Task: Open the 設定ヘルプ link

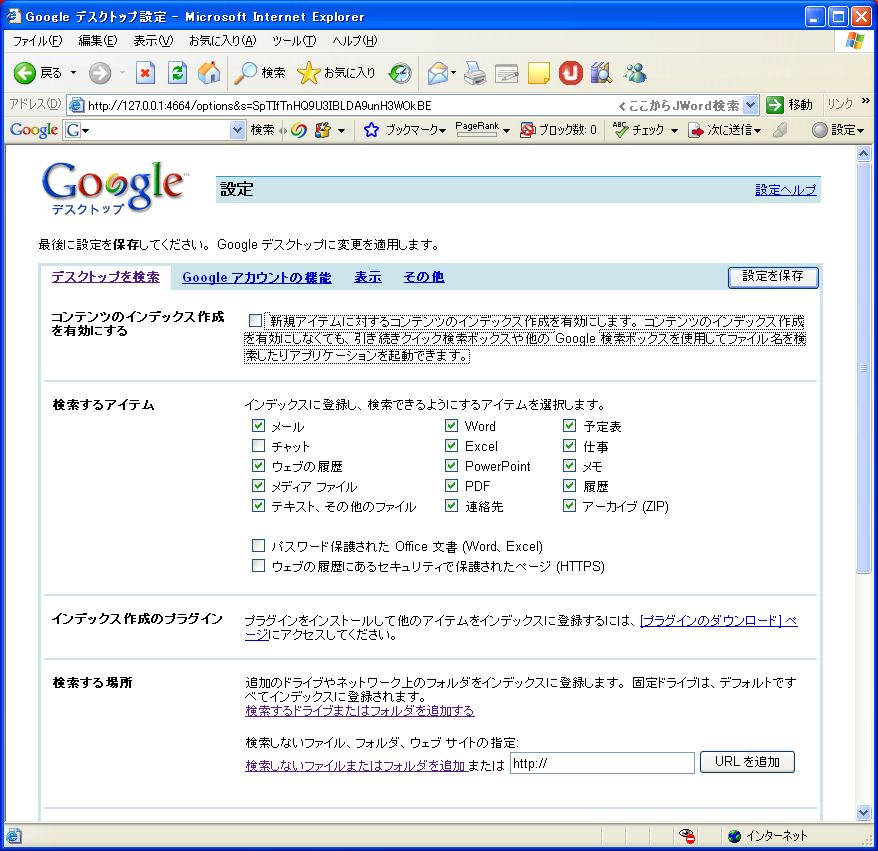Action: (x=786, y=190)
